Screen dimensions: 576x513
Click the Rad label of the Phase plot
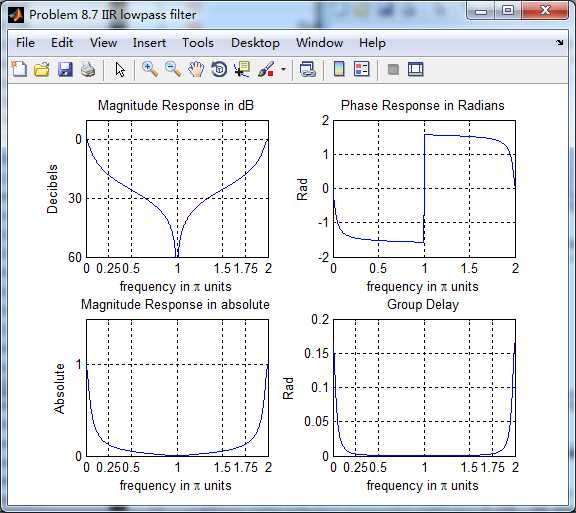302,189
